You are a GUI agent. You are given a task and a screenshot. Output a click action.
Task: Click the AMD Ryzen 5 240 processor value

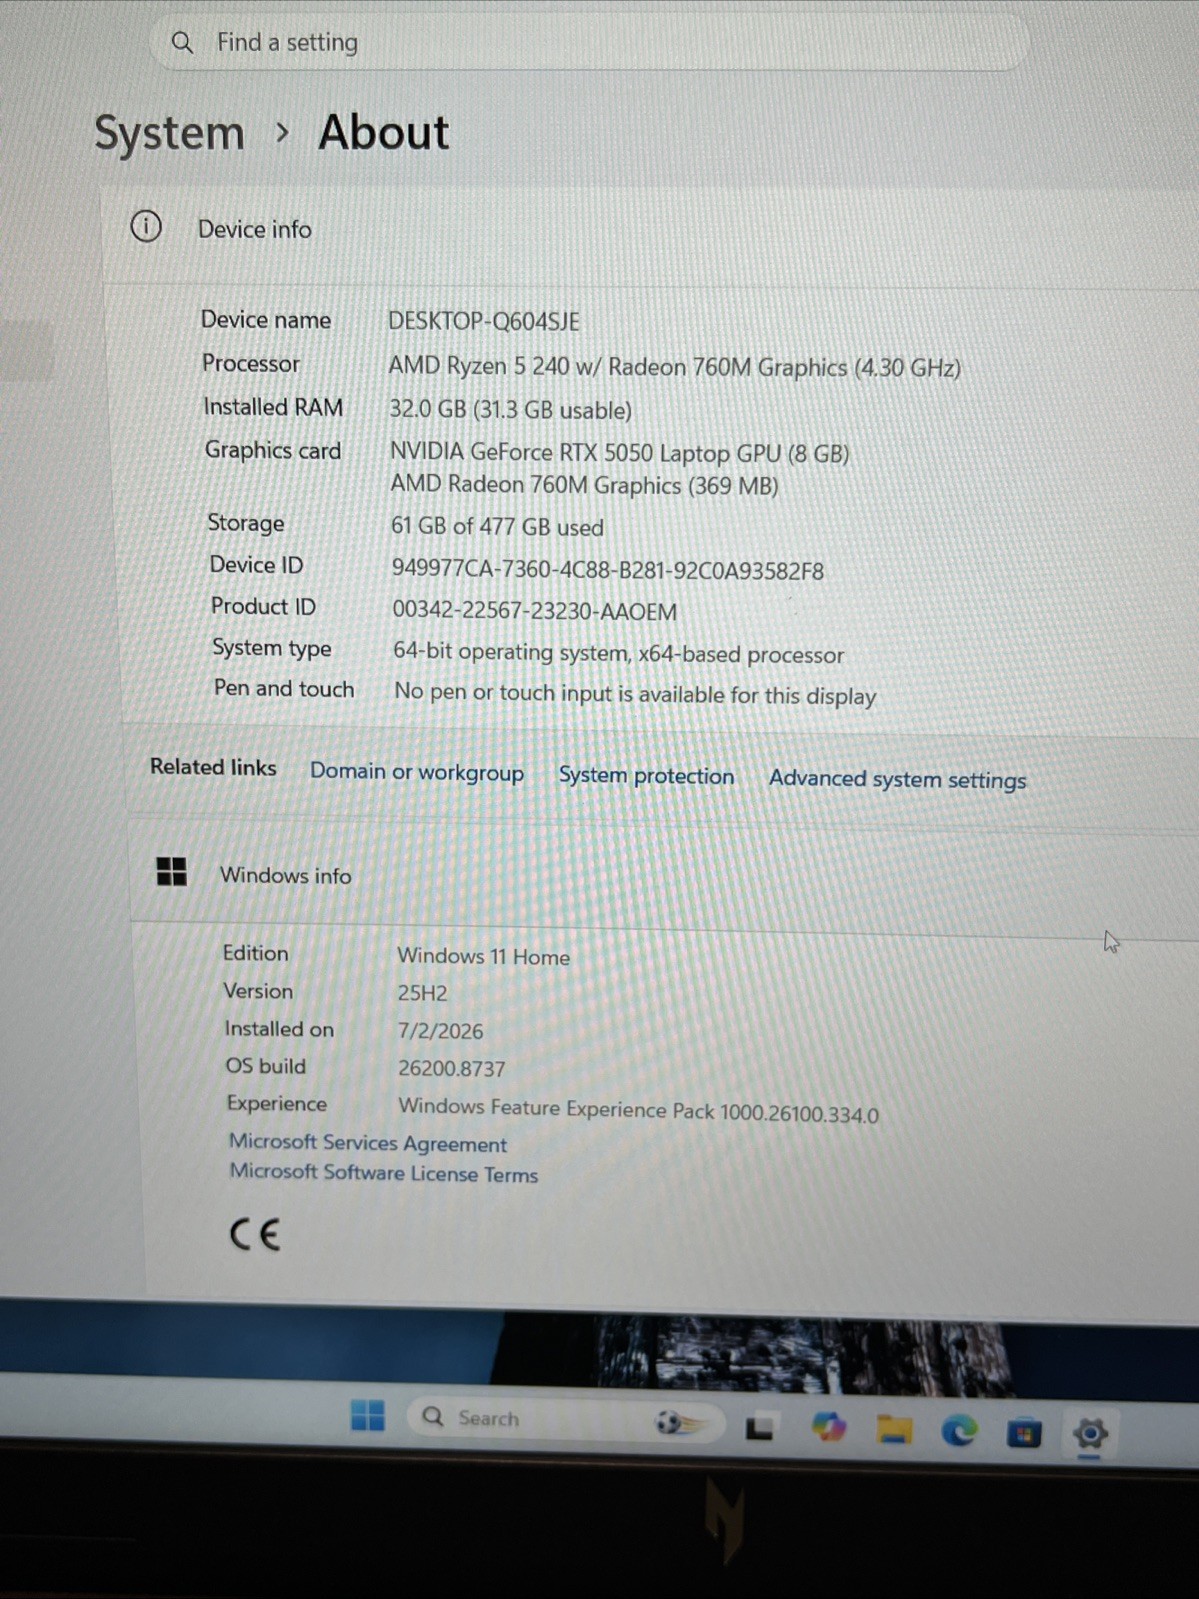coord(675,367)
